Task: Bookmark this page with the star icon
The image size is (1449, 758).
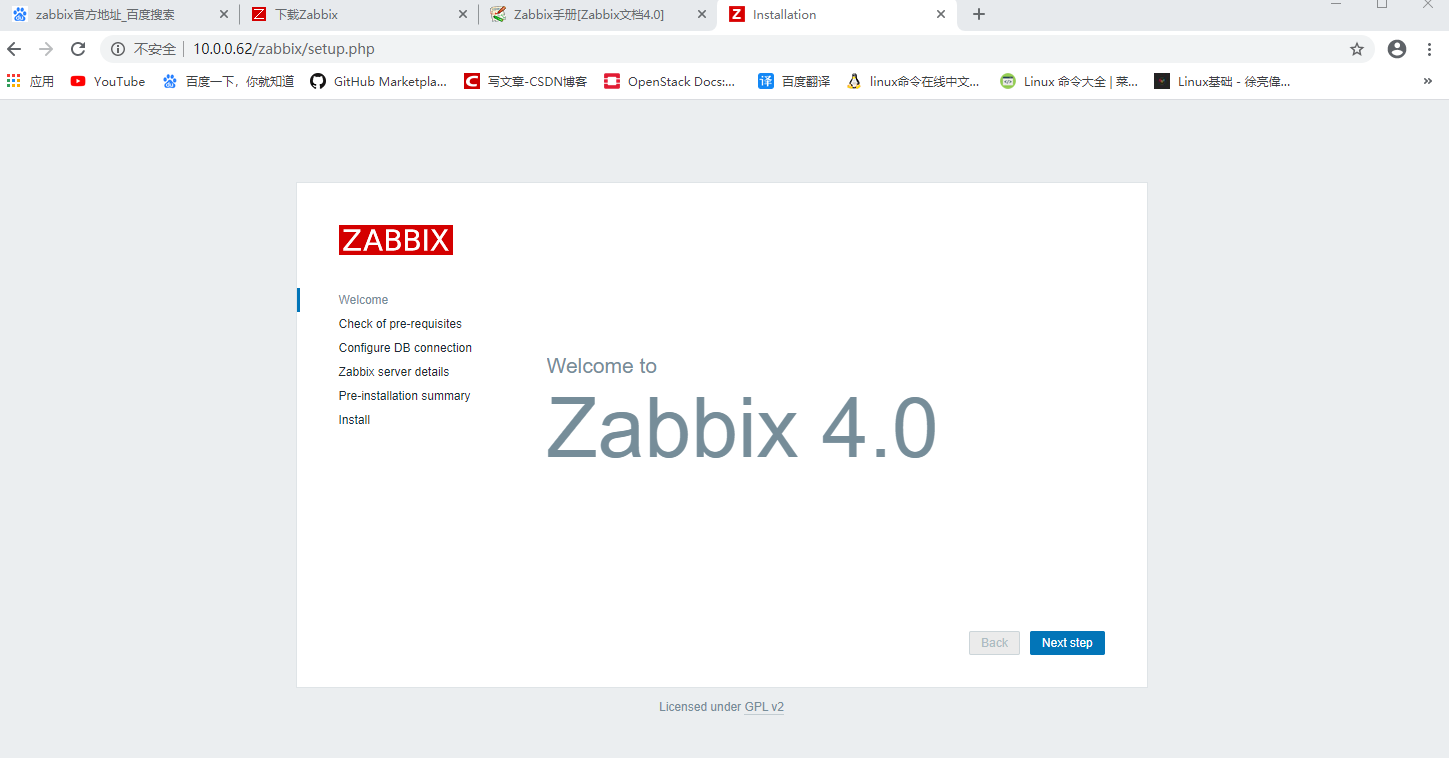Action: (1357, 49)
